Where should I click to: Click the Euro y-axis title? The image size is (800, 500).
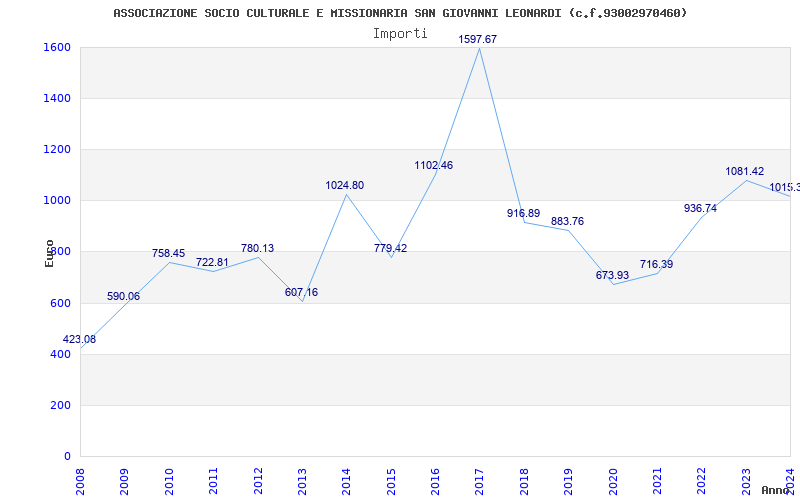coord(49,253)
